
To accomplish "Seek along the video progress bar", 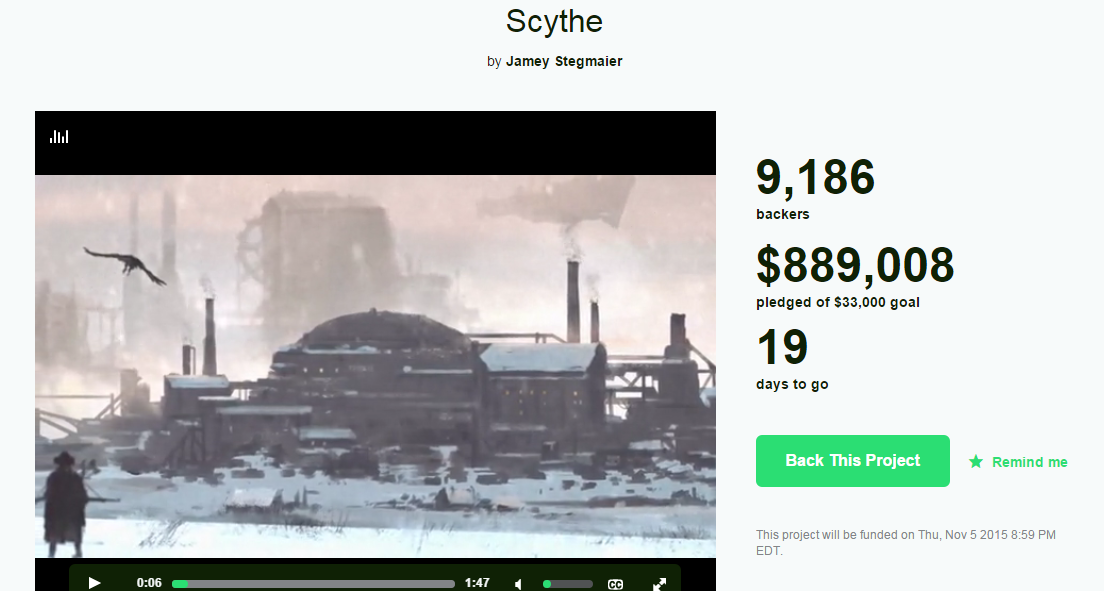I will (x=313, y=584).
